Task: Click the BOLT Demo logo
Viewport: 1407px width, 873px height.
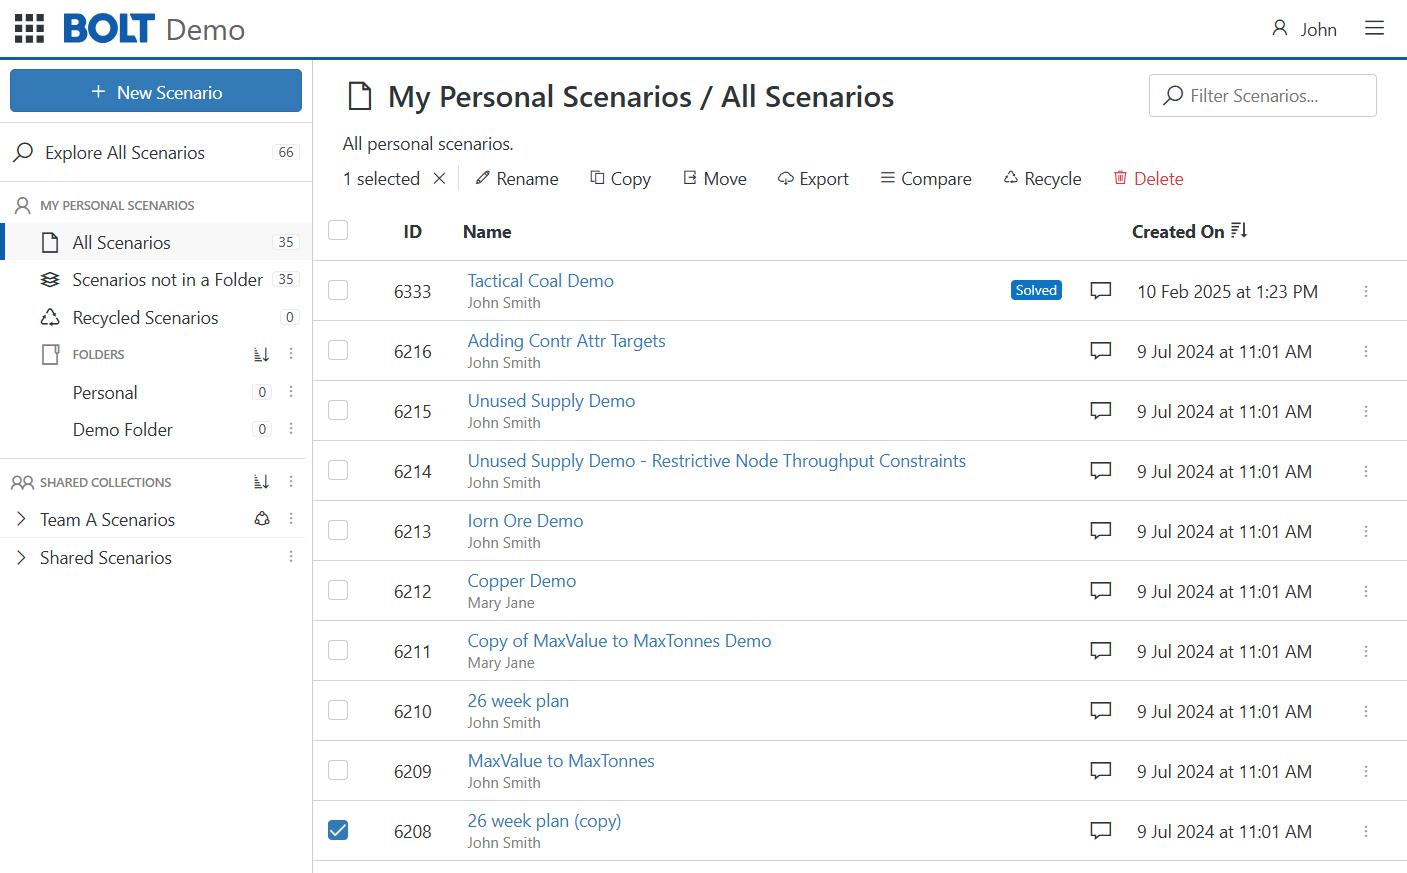Action: 154,29
